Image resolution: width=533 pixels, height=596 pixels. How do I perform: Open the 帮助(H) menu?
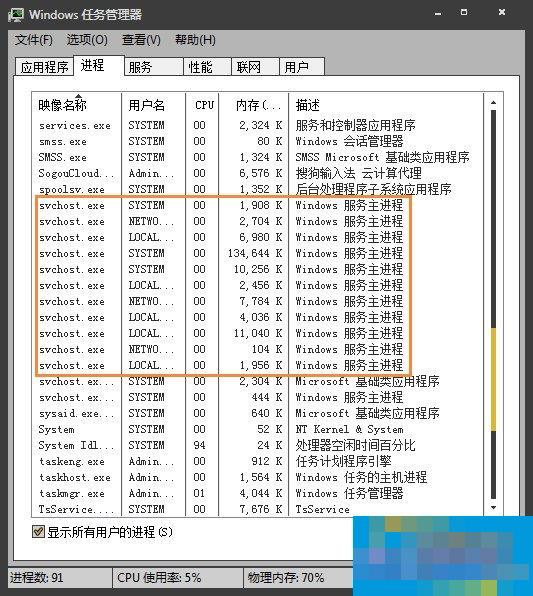point(195,40)
